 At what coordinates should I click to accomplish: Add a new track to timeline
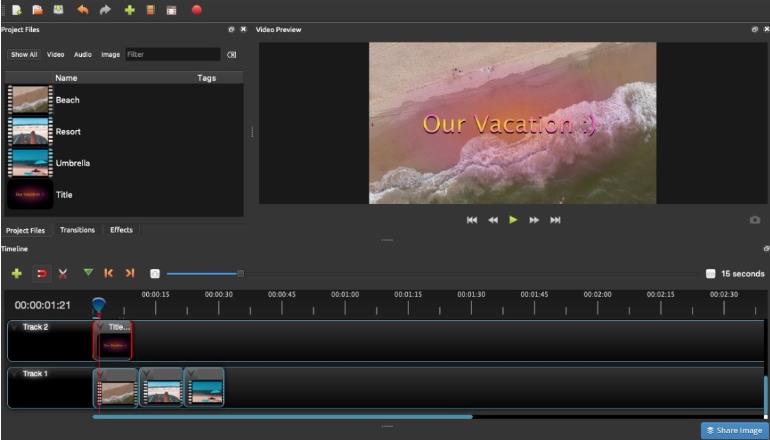(x=17, y=273)
